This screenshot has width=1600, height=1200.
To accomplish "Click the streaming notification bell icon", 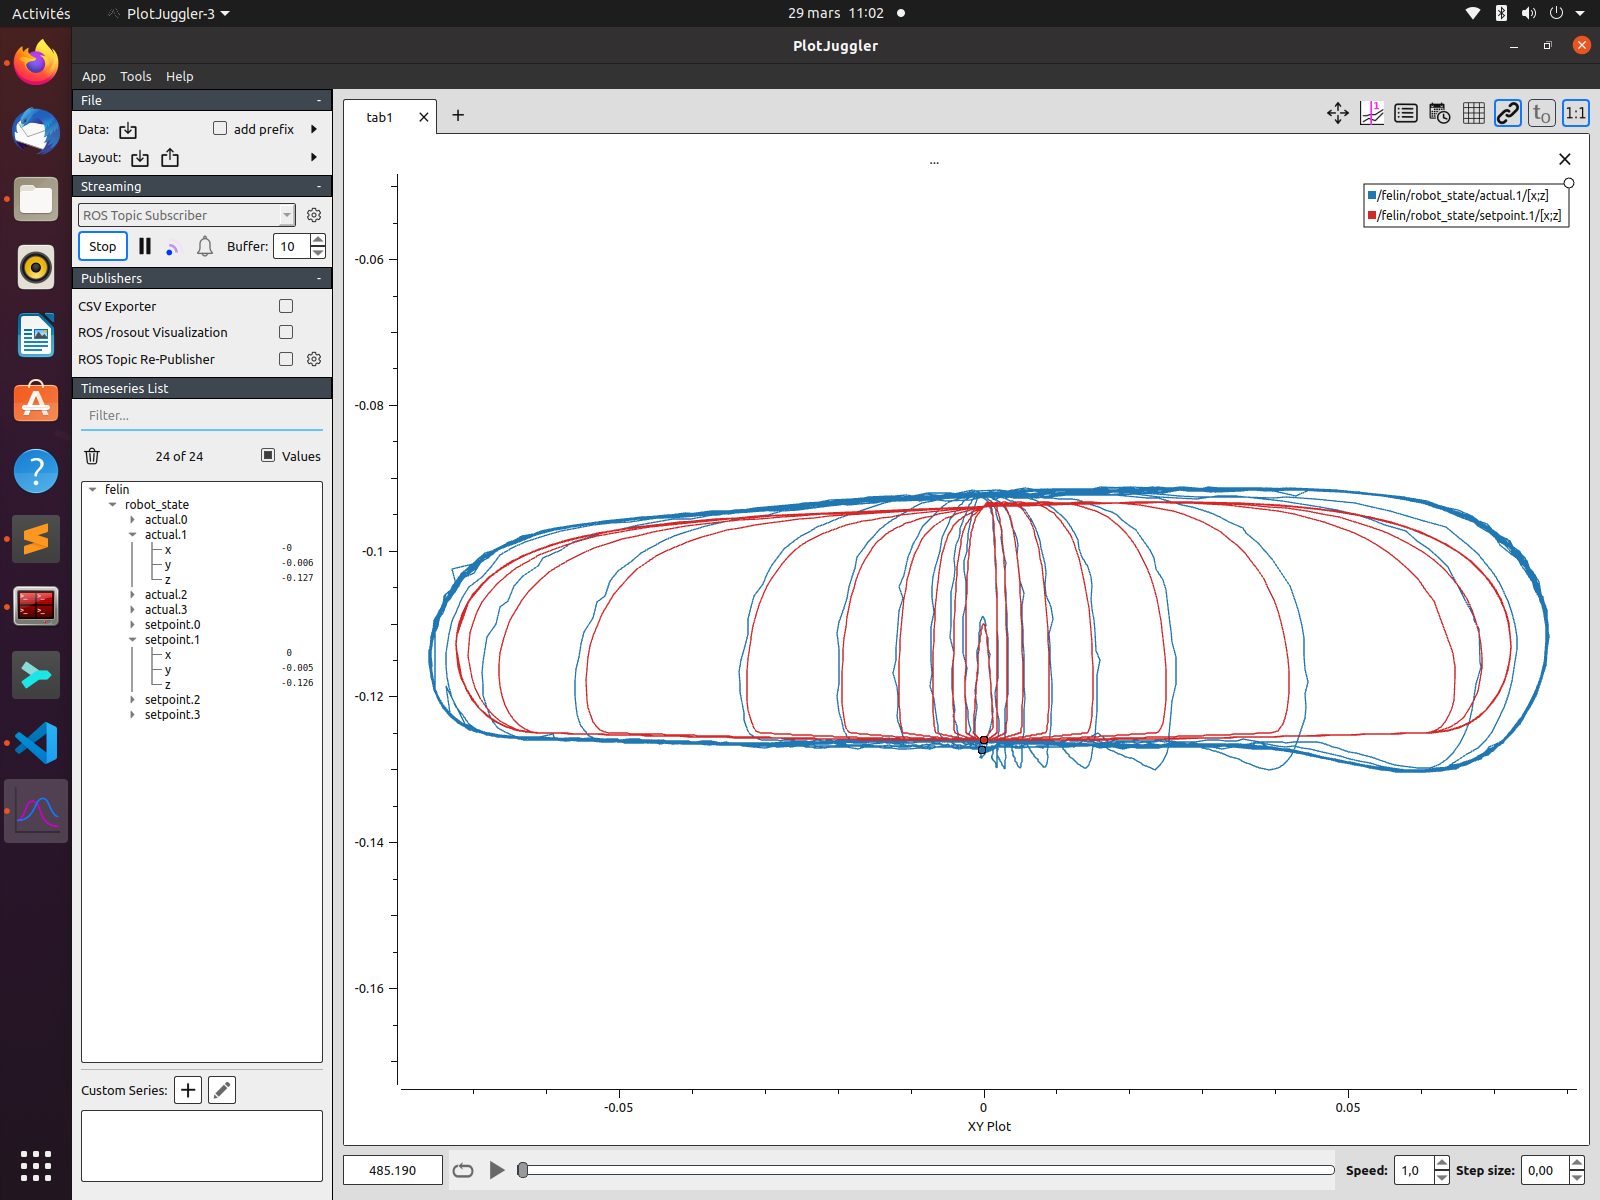I will tap(205, 246).
